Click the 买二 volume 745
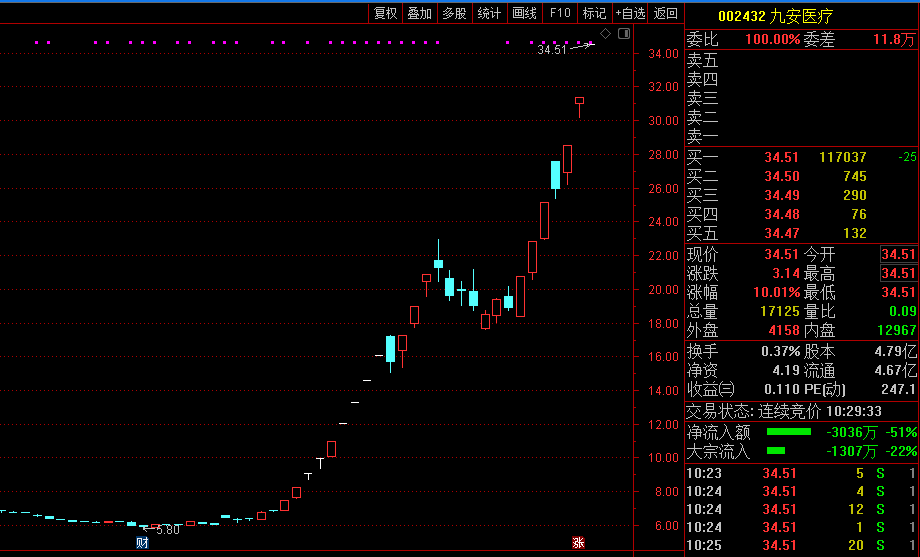This screenshot has width=920, height=557. click(x=855, y=177)
